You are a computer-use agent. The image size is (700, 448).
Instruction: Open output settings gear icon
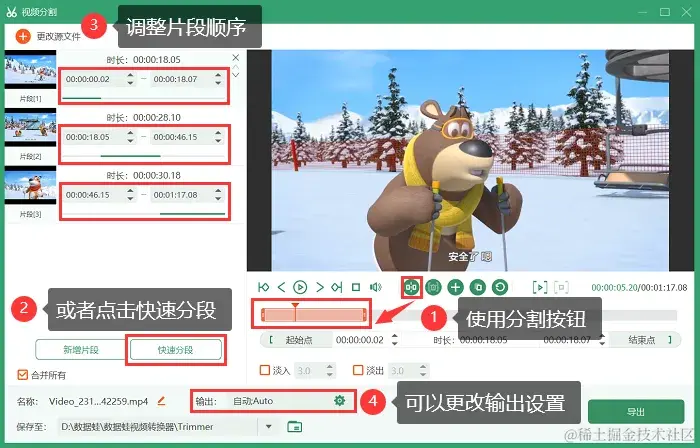pos(339,400)
